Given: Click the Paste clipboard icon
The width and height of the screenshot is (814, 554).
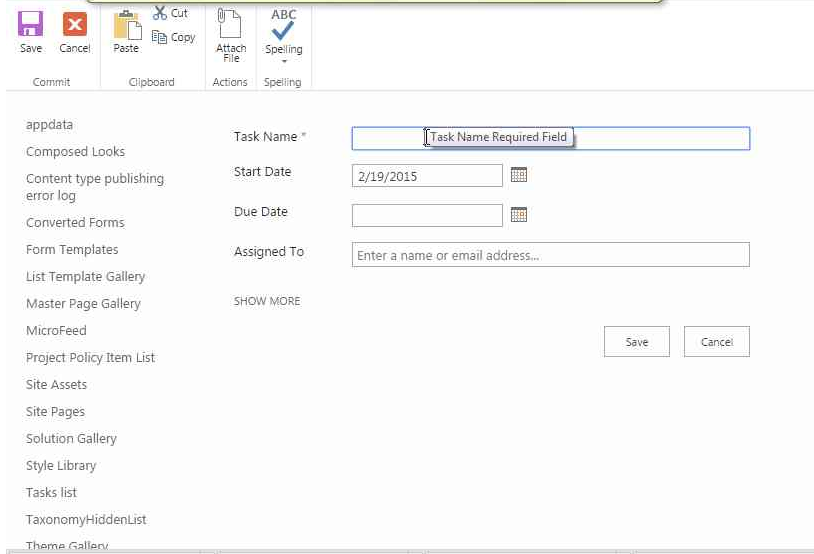Looking at the screenshot, I should pos(127,25).
